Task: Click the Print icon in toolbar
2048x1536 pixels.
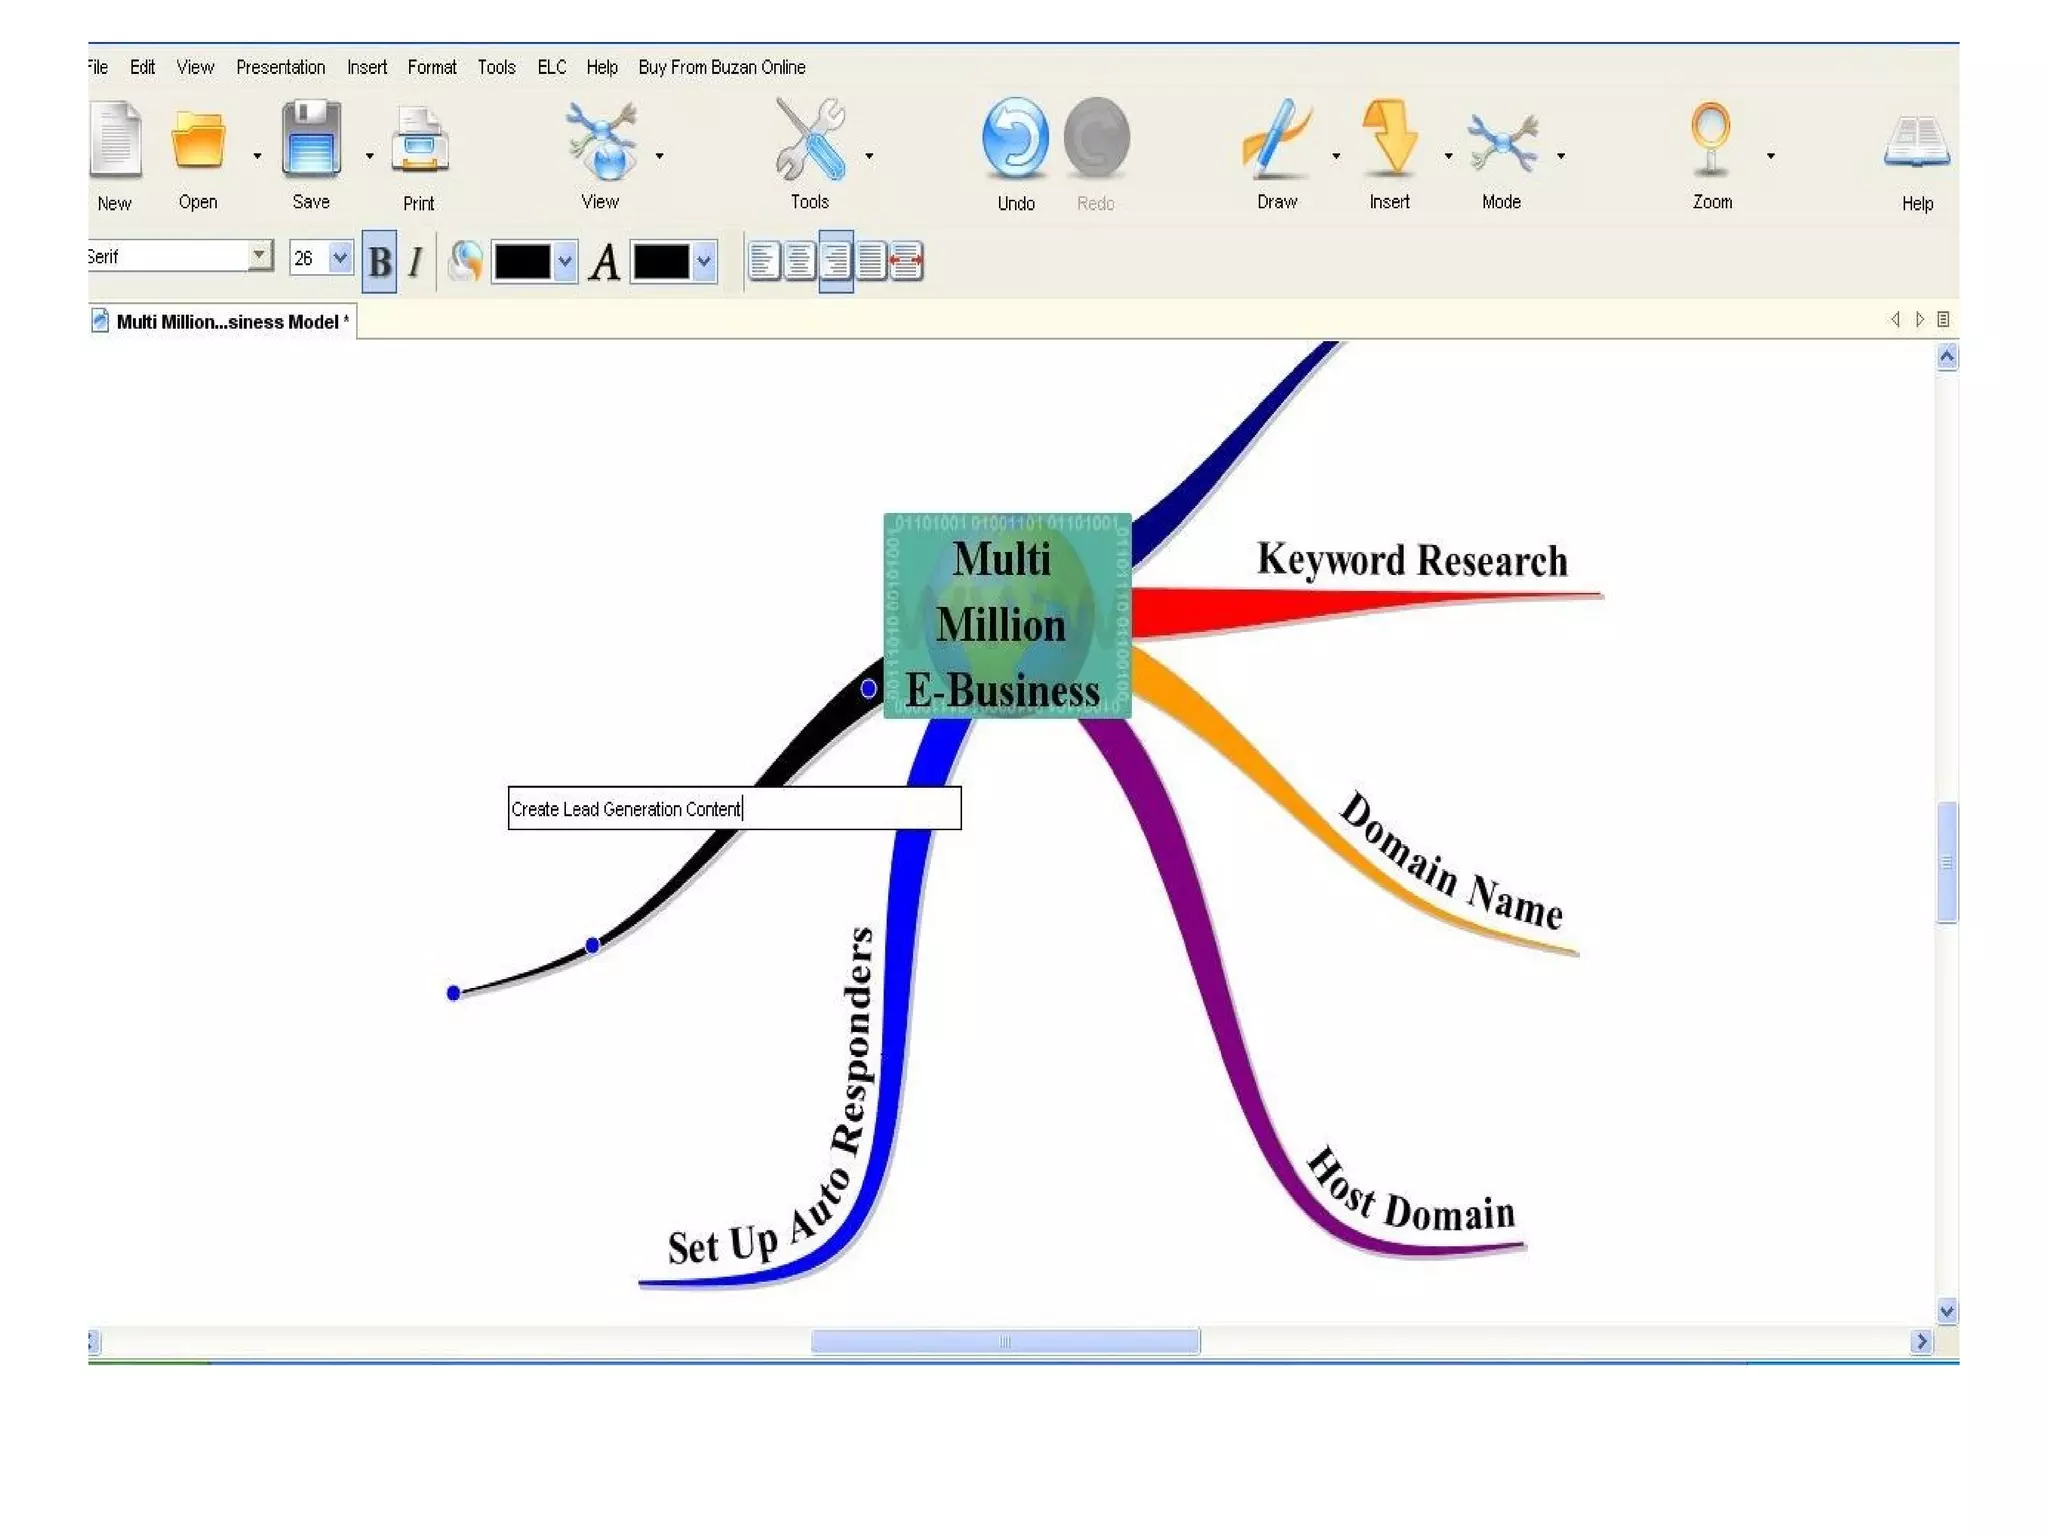Action: pos(419,142)
